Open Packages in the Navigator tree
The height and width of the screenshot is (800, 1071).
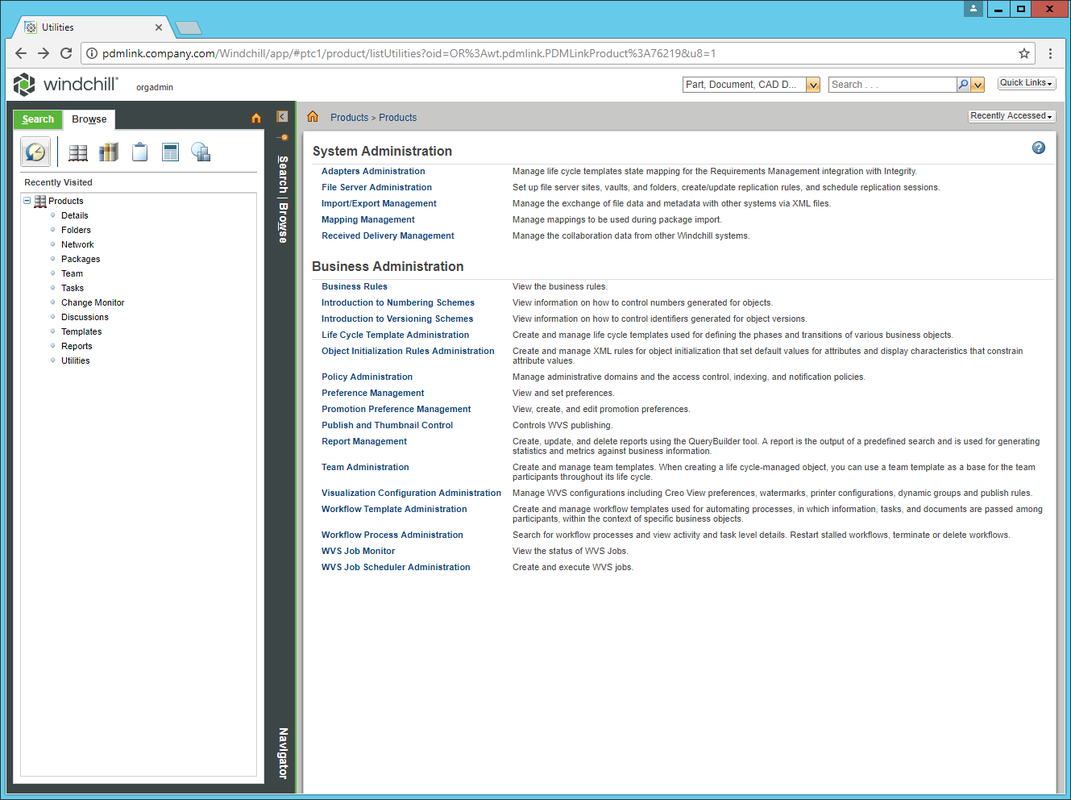click(x=81, y=259)
